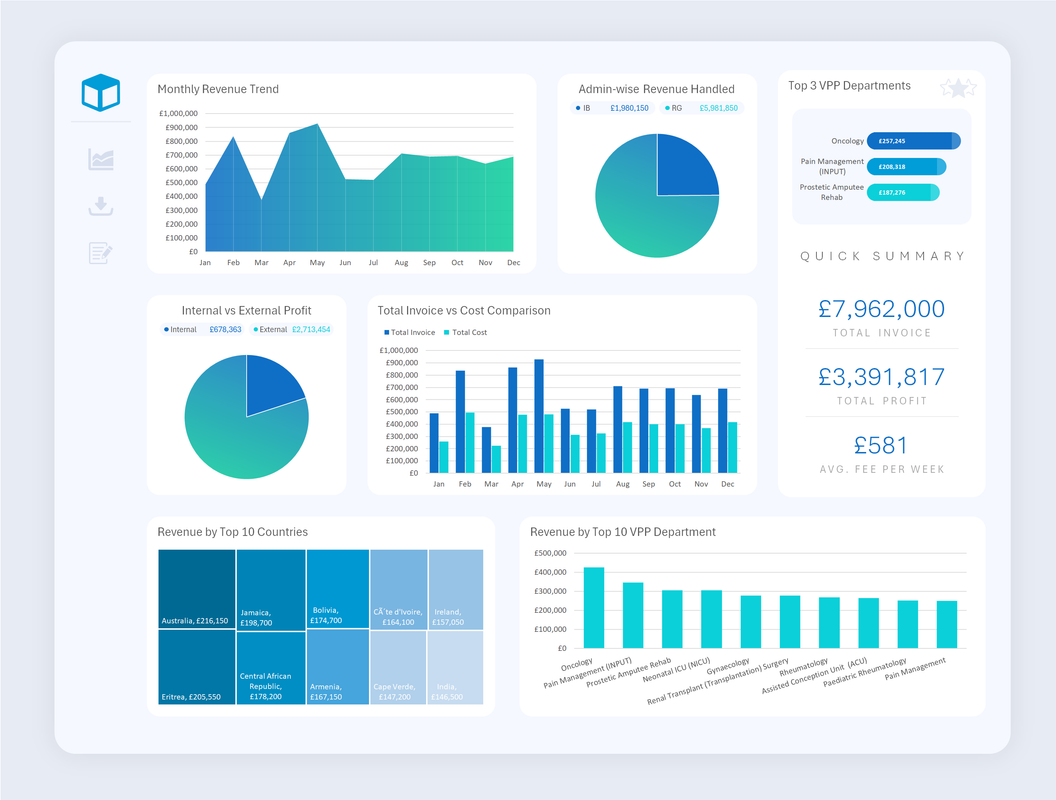Select the India £146,500 treemap tile
This screenshot has height=800, width=1056.
click(x=456, y=667)
